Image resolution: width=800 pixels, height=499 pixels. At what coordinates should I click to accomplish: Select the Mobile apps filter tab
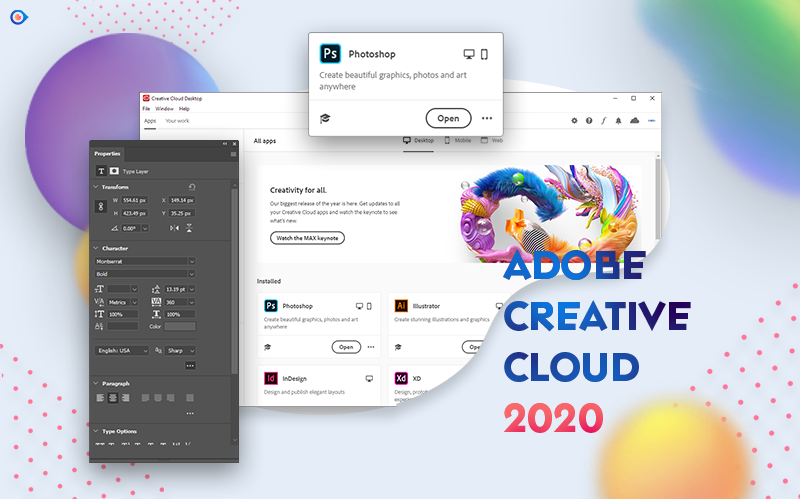[x=458, y=140]
